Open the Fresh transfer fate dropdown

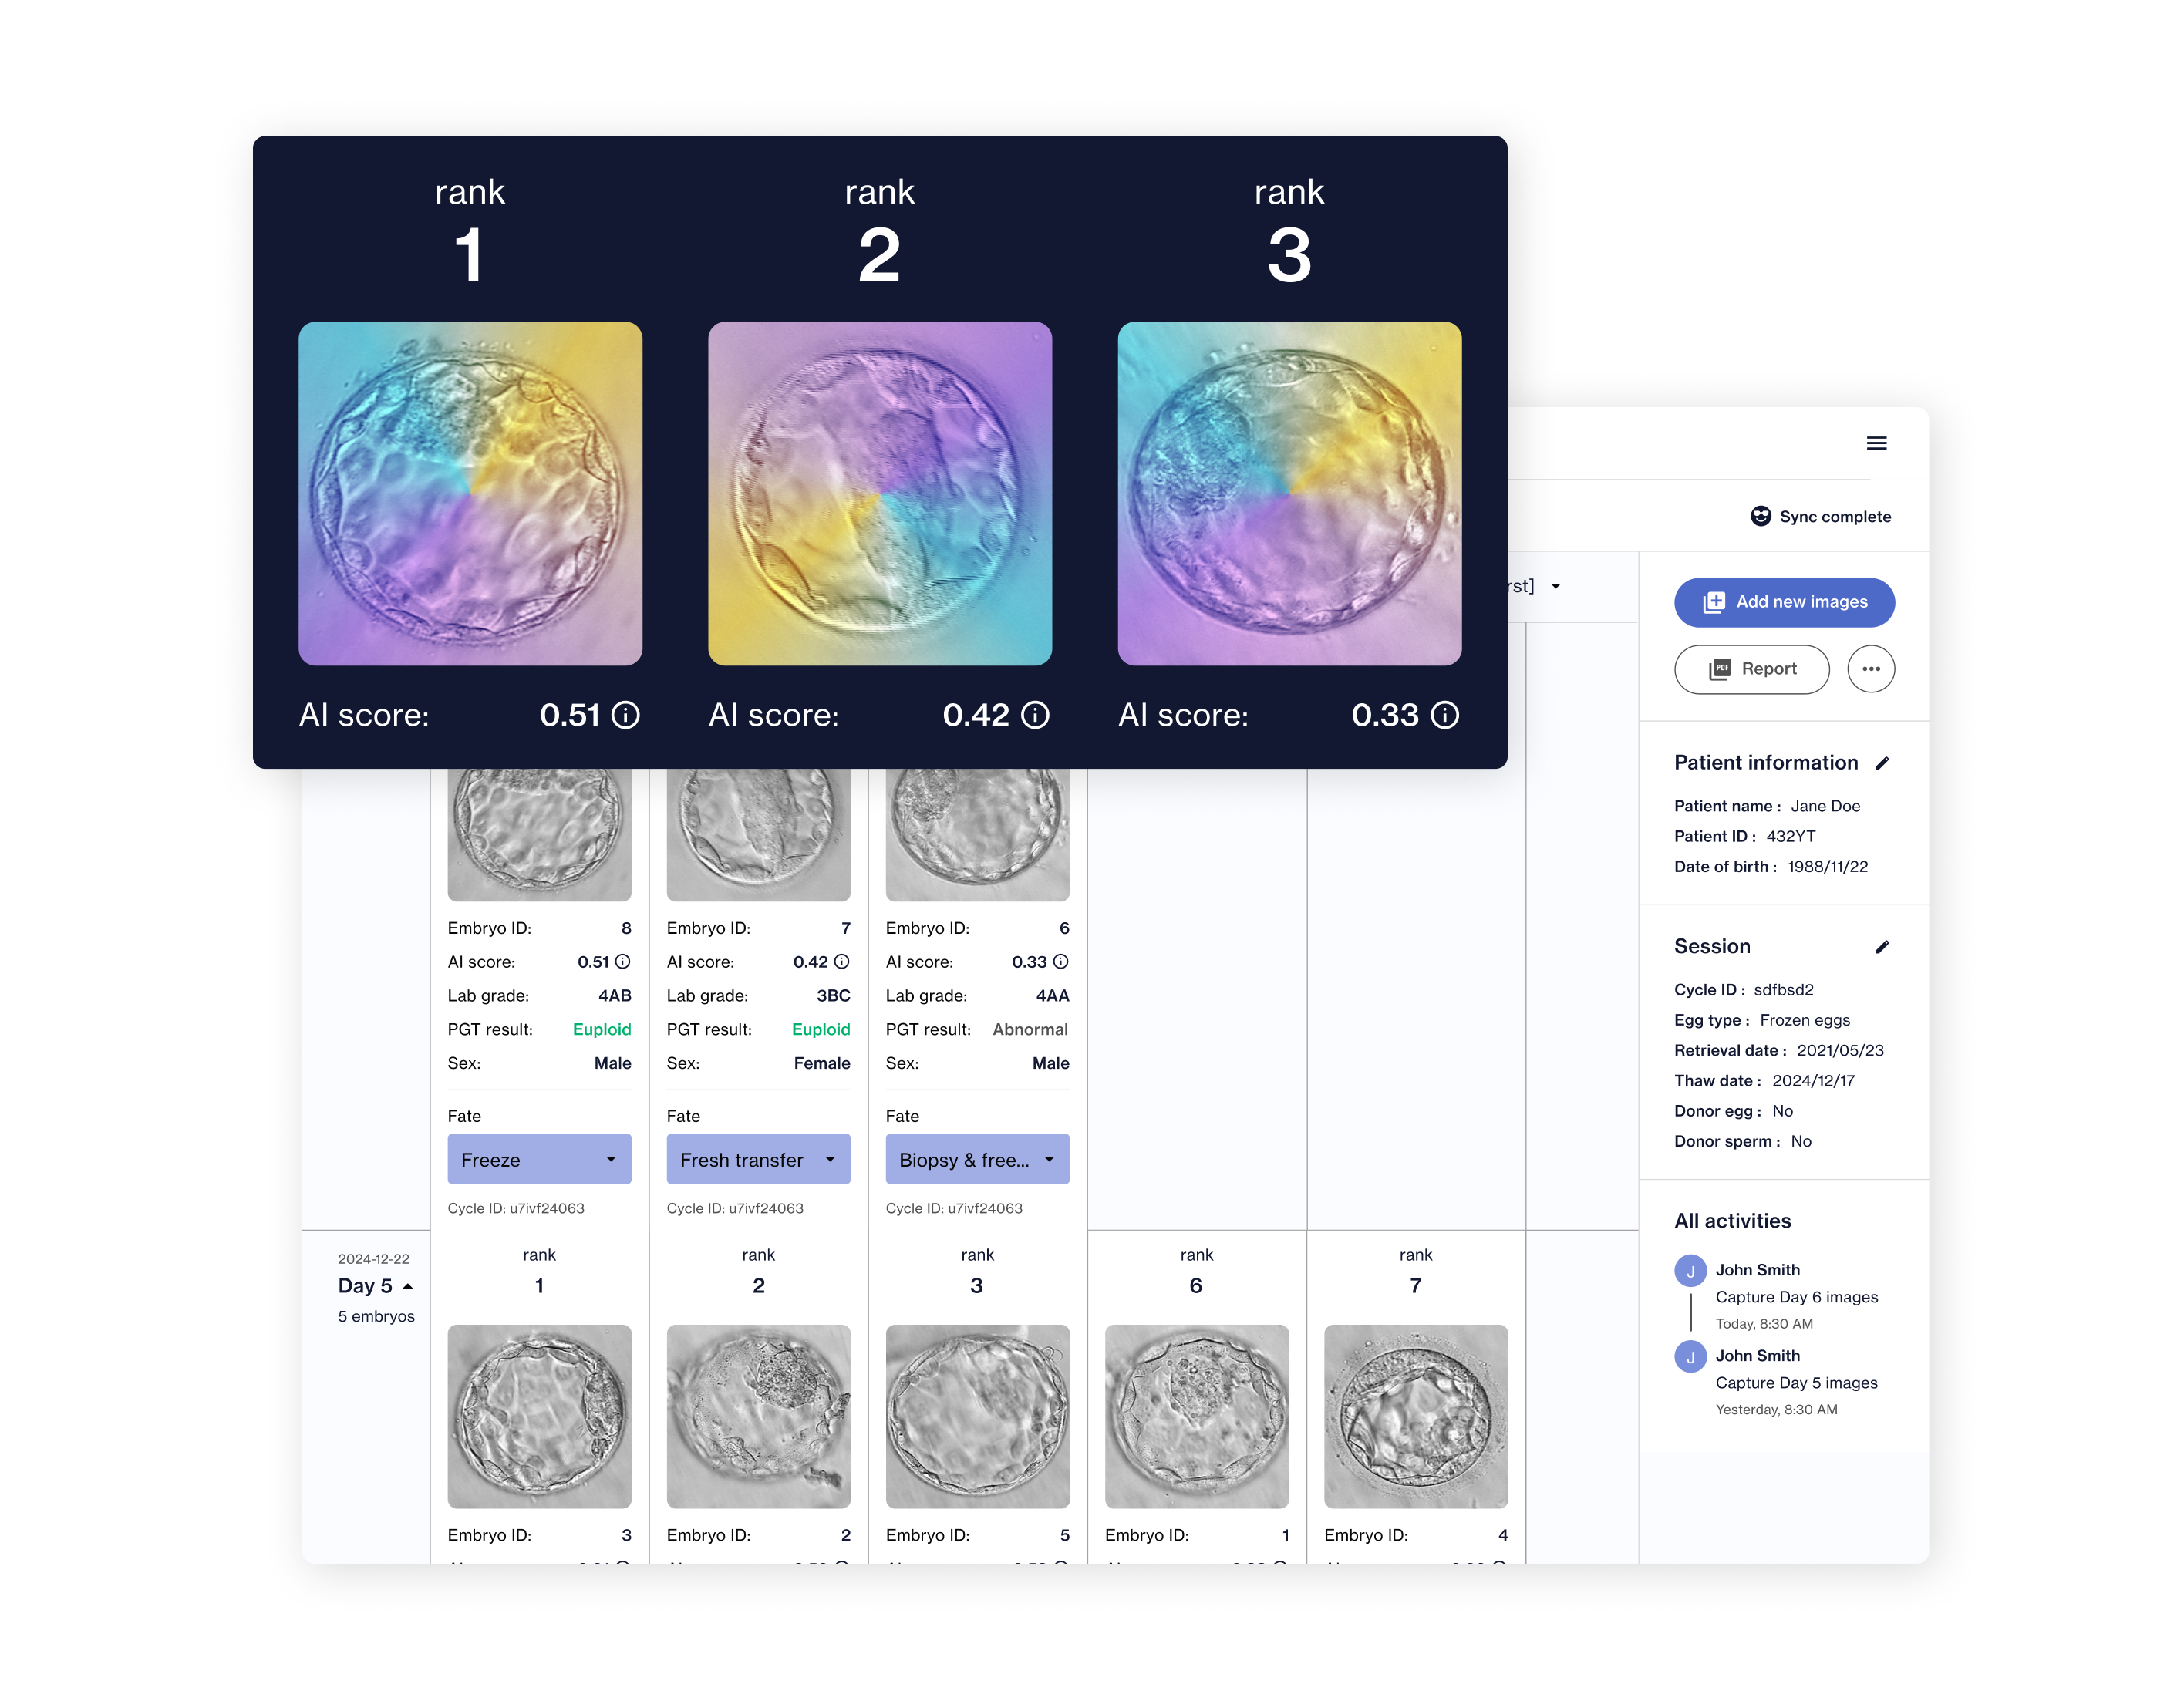pyautogui.click(x=758, y=1159)
